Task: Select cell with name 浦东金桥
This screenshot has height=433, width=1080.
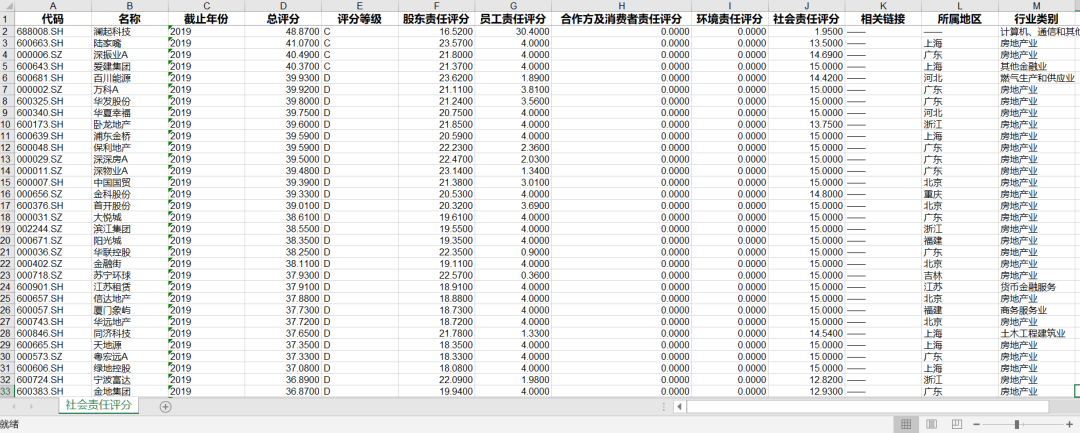Action: pyautogui.click(x=129, y=136)
